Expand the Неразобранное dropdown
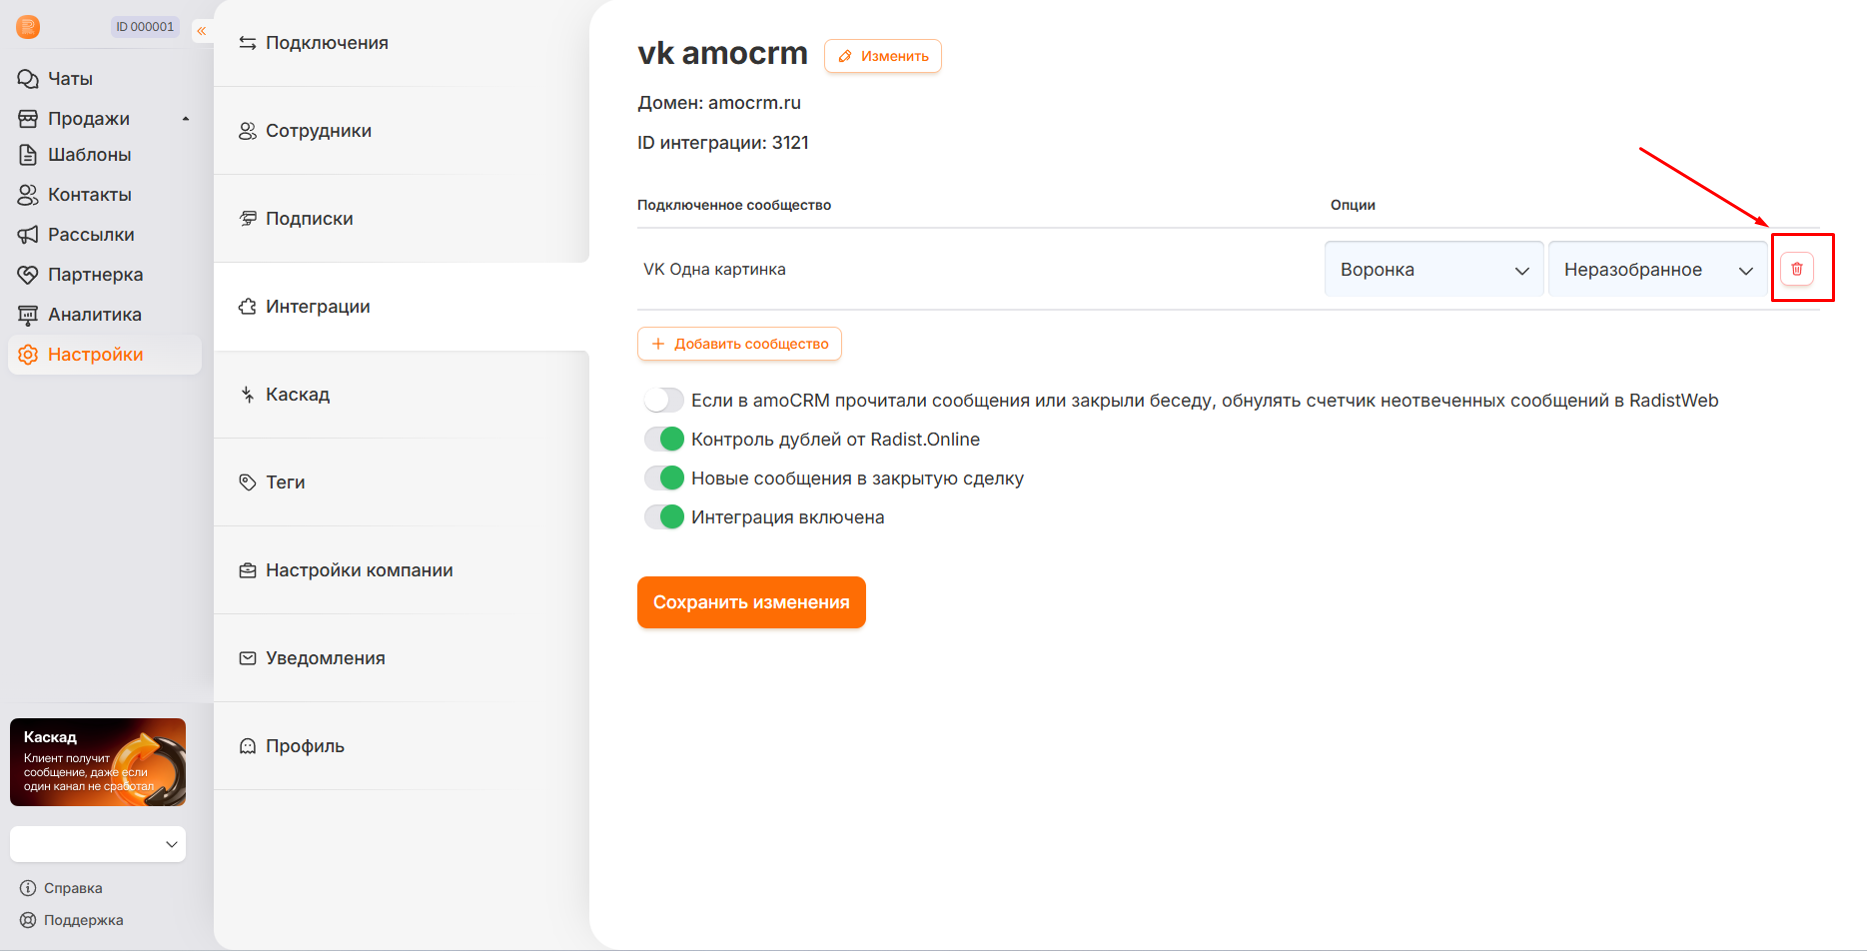1867x951 pixels. [1658, 269]
